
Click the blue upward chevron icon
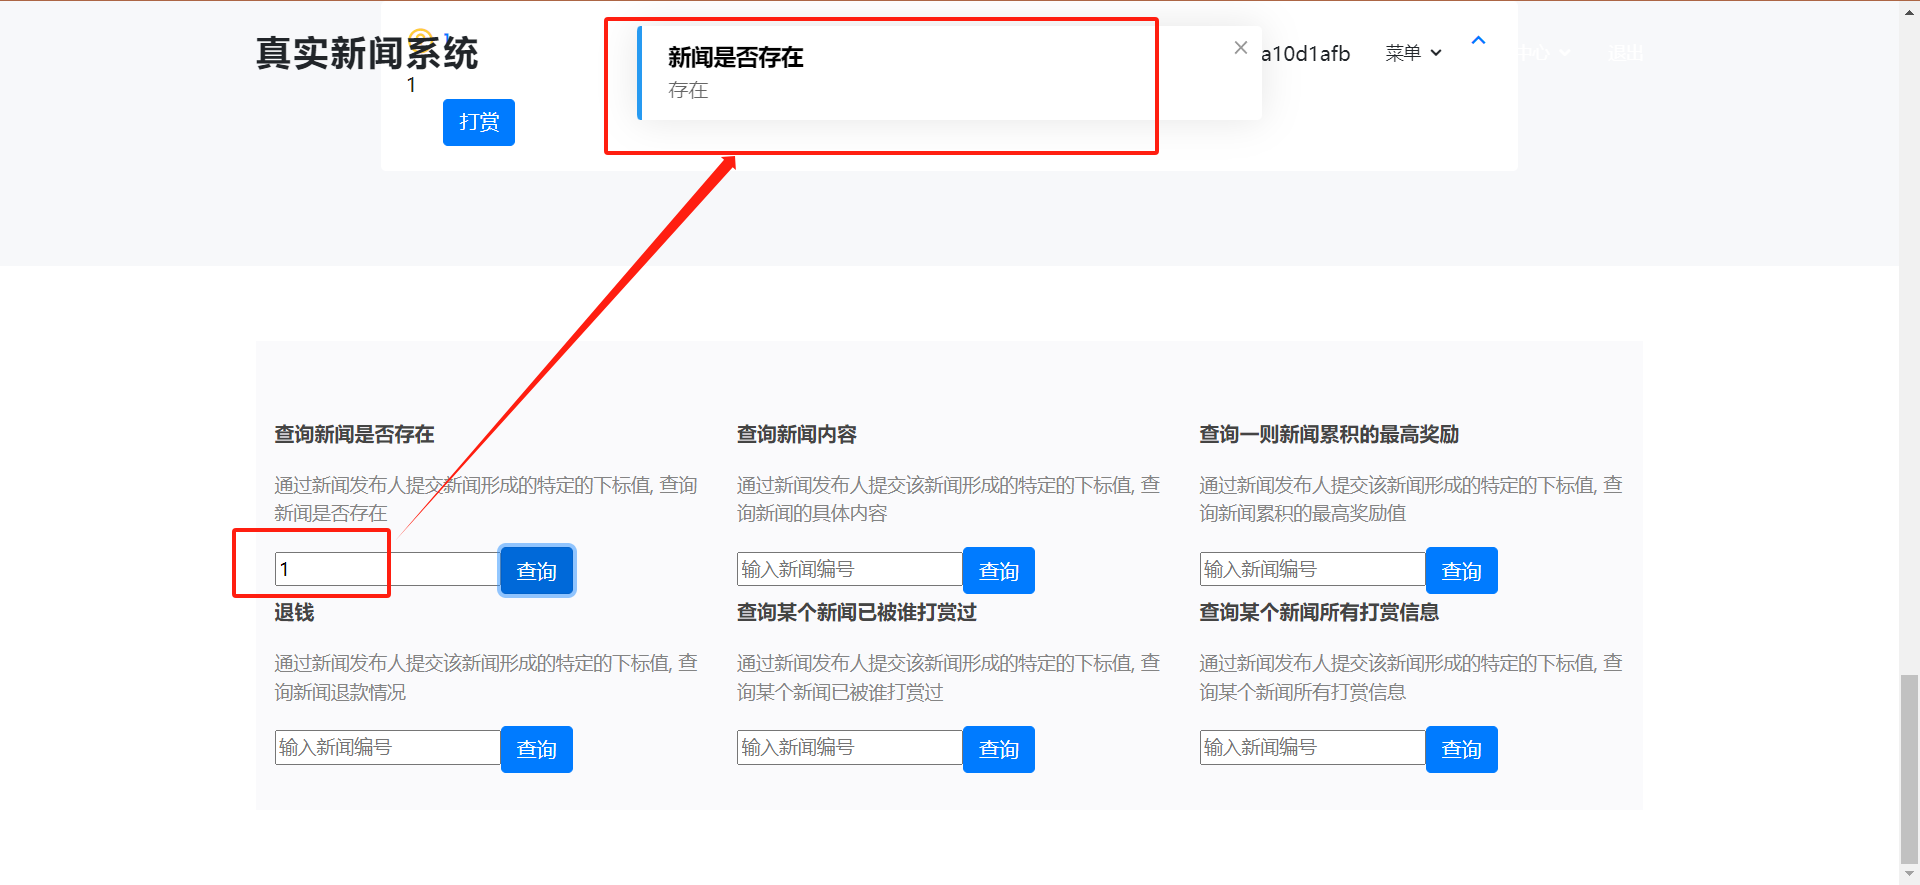(1478, 41)
